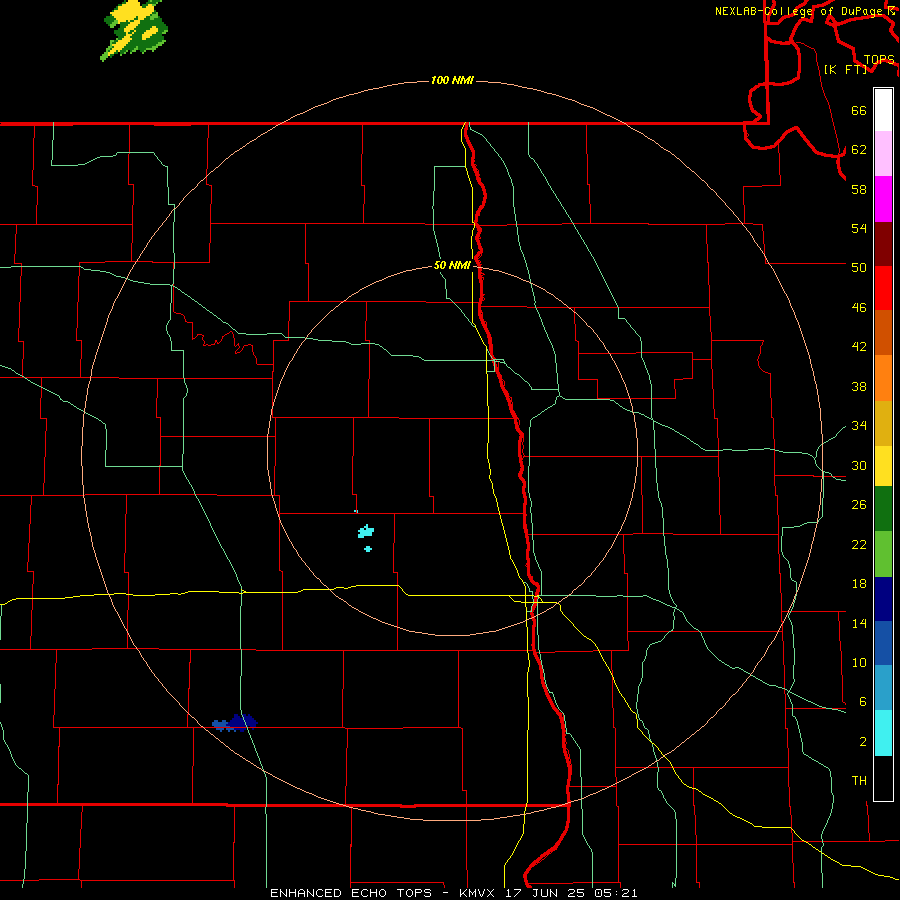Click the bright red legend swatch near 46–50
This screenshot has width=900, height=900.
[883, 288]
